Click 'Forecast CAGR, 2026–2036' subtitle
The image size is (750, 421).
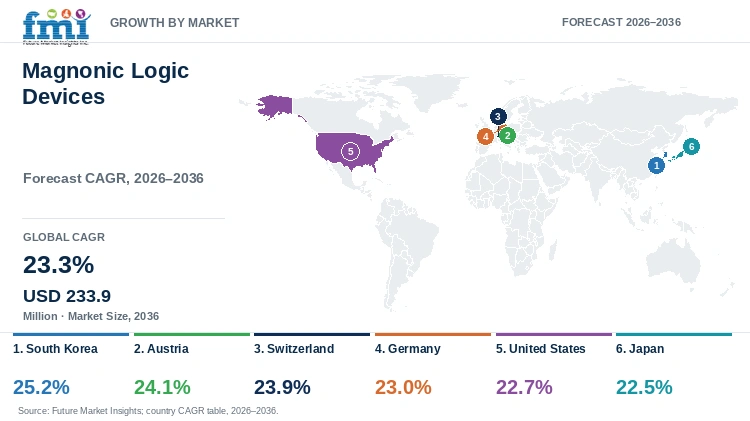[113, 178]
